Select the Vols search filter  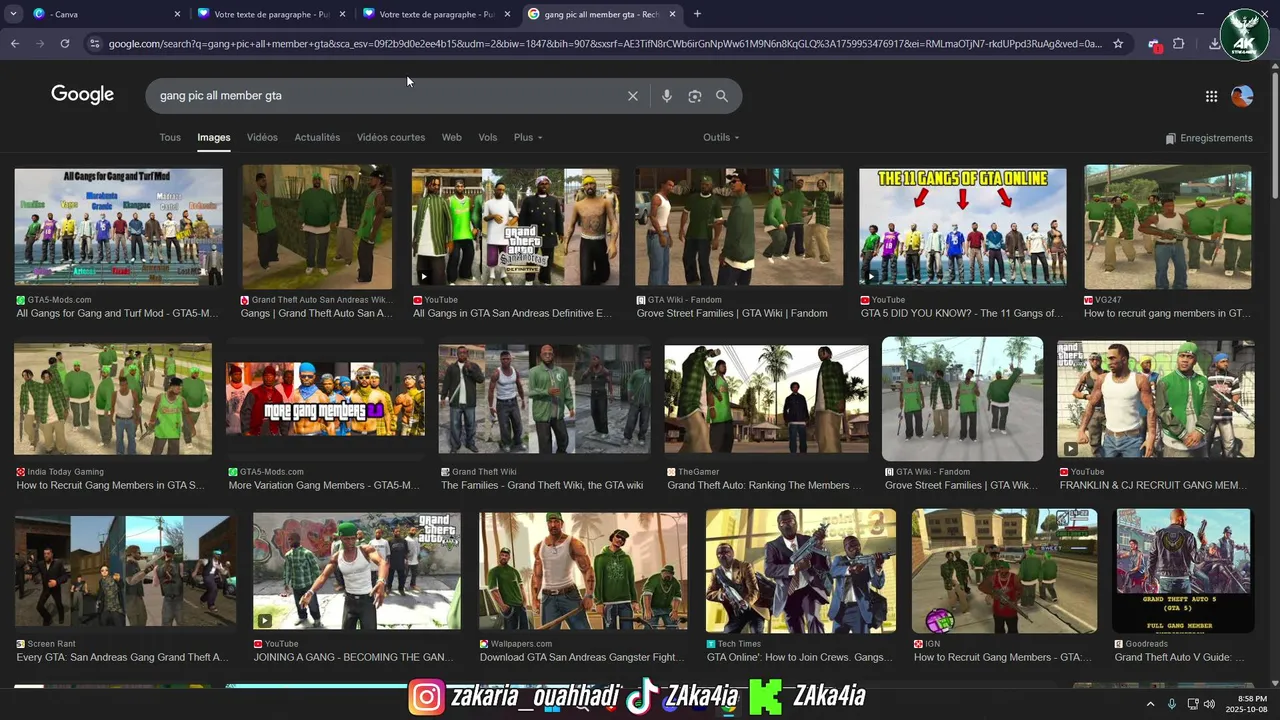tap(487, 137)
